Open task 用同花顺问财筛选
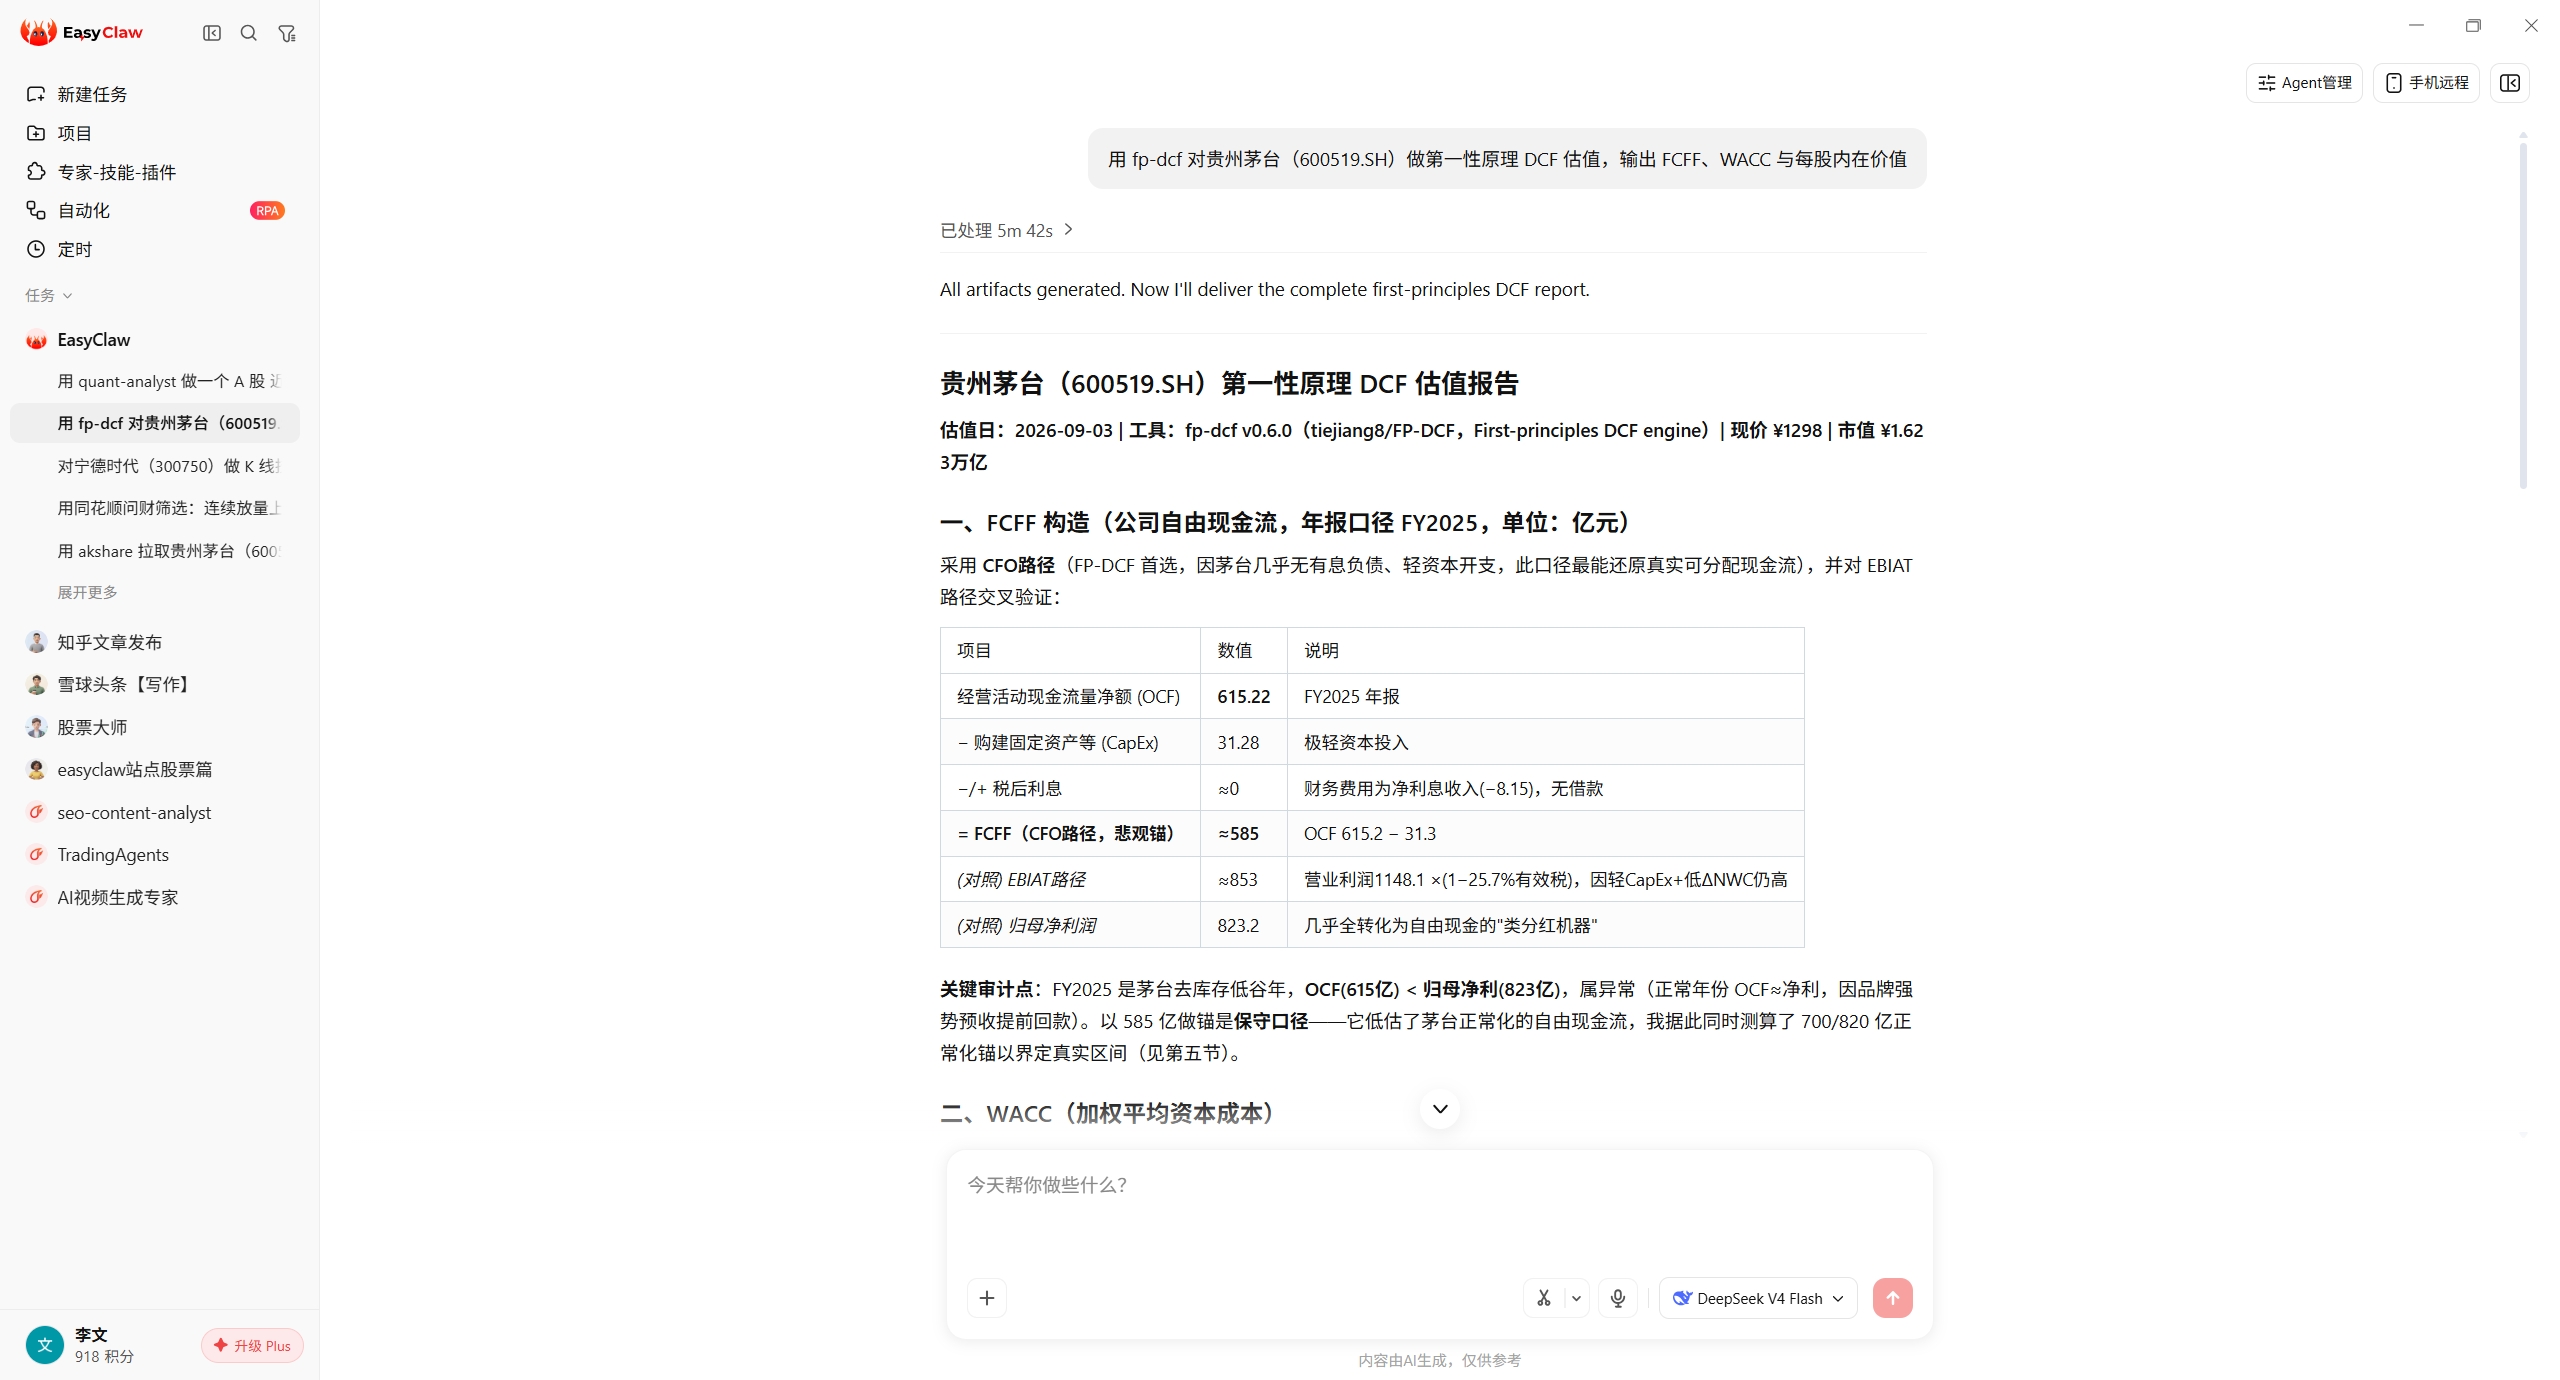 pyautogui.click(x=155, y=508)
